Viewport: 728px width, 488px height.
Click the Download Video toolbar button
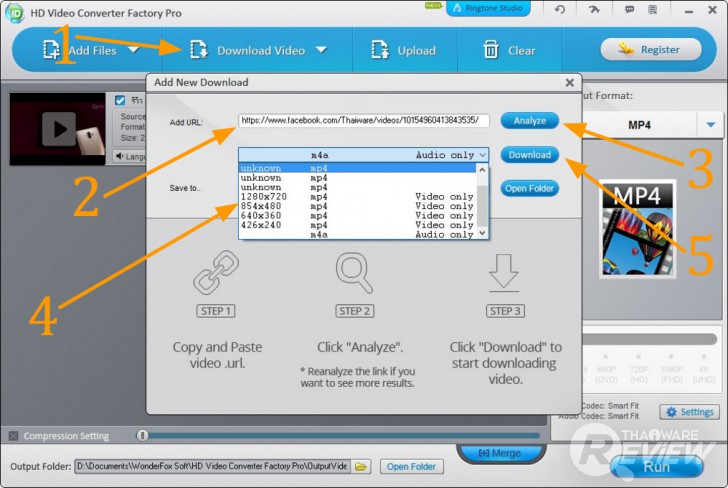[248, 50]
